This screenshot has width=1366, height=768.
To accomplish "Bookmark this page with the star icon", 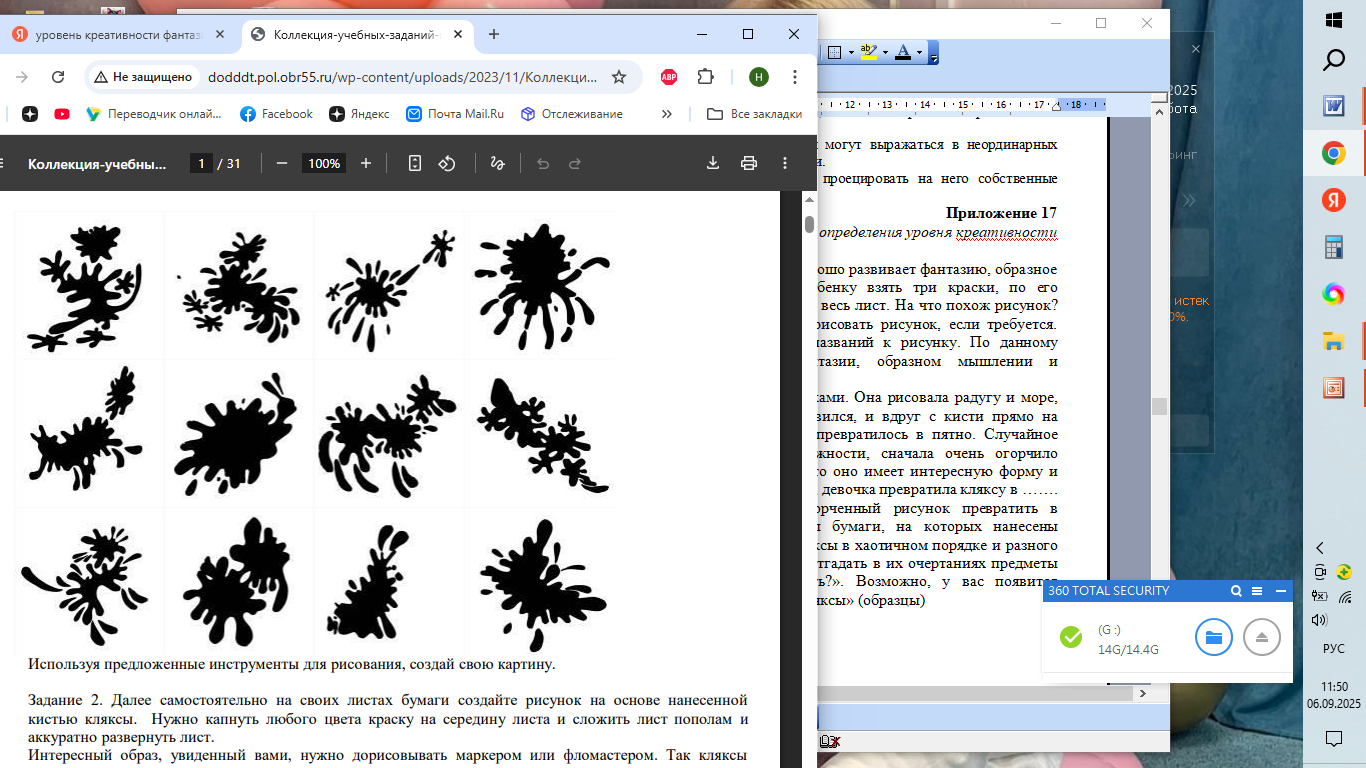I will click(x=619, y=77).
